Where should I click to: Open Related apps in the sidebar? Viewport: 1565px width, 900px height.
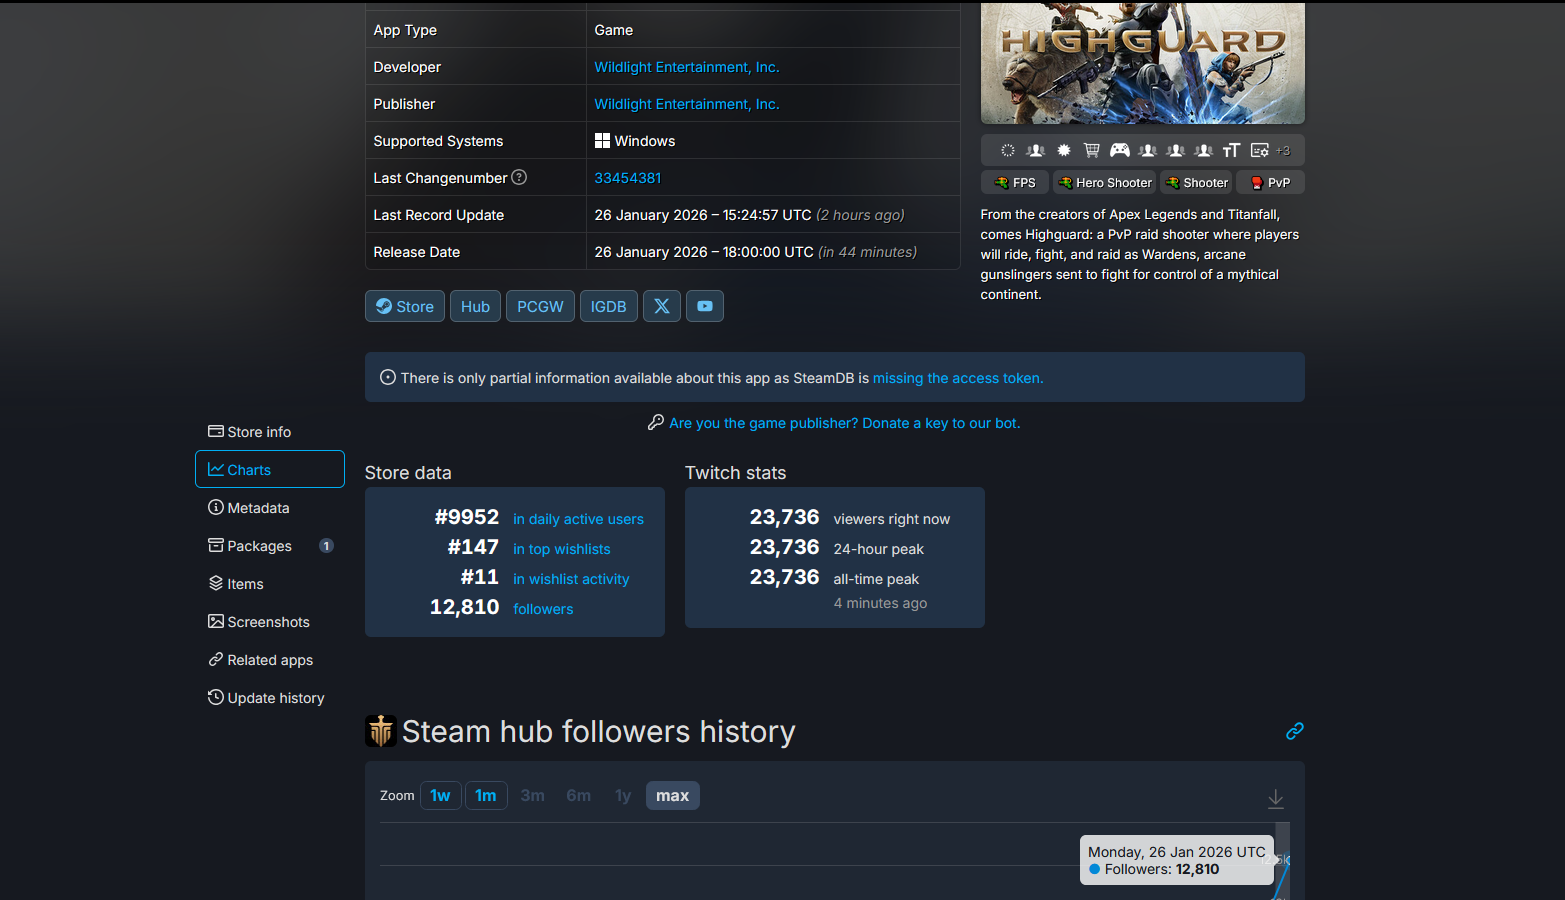(270, 659)
